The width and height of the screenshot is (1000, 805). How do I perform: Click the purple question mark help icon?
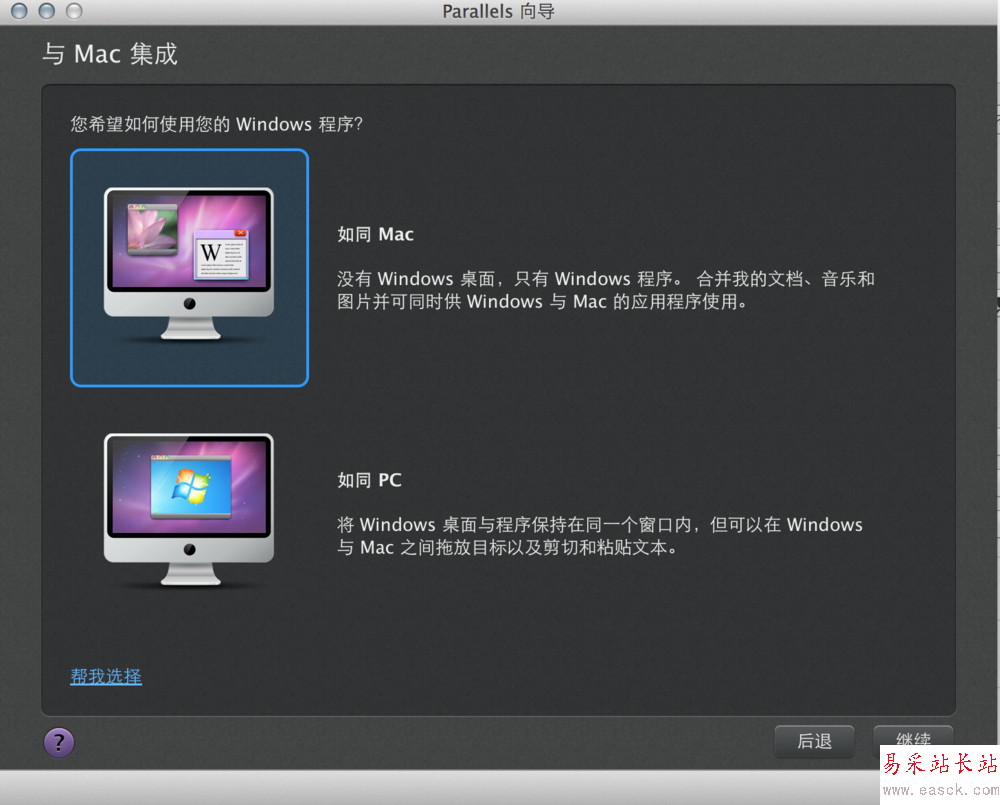coord(59,742)
